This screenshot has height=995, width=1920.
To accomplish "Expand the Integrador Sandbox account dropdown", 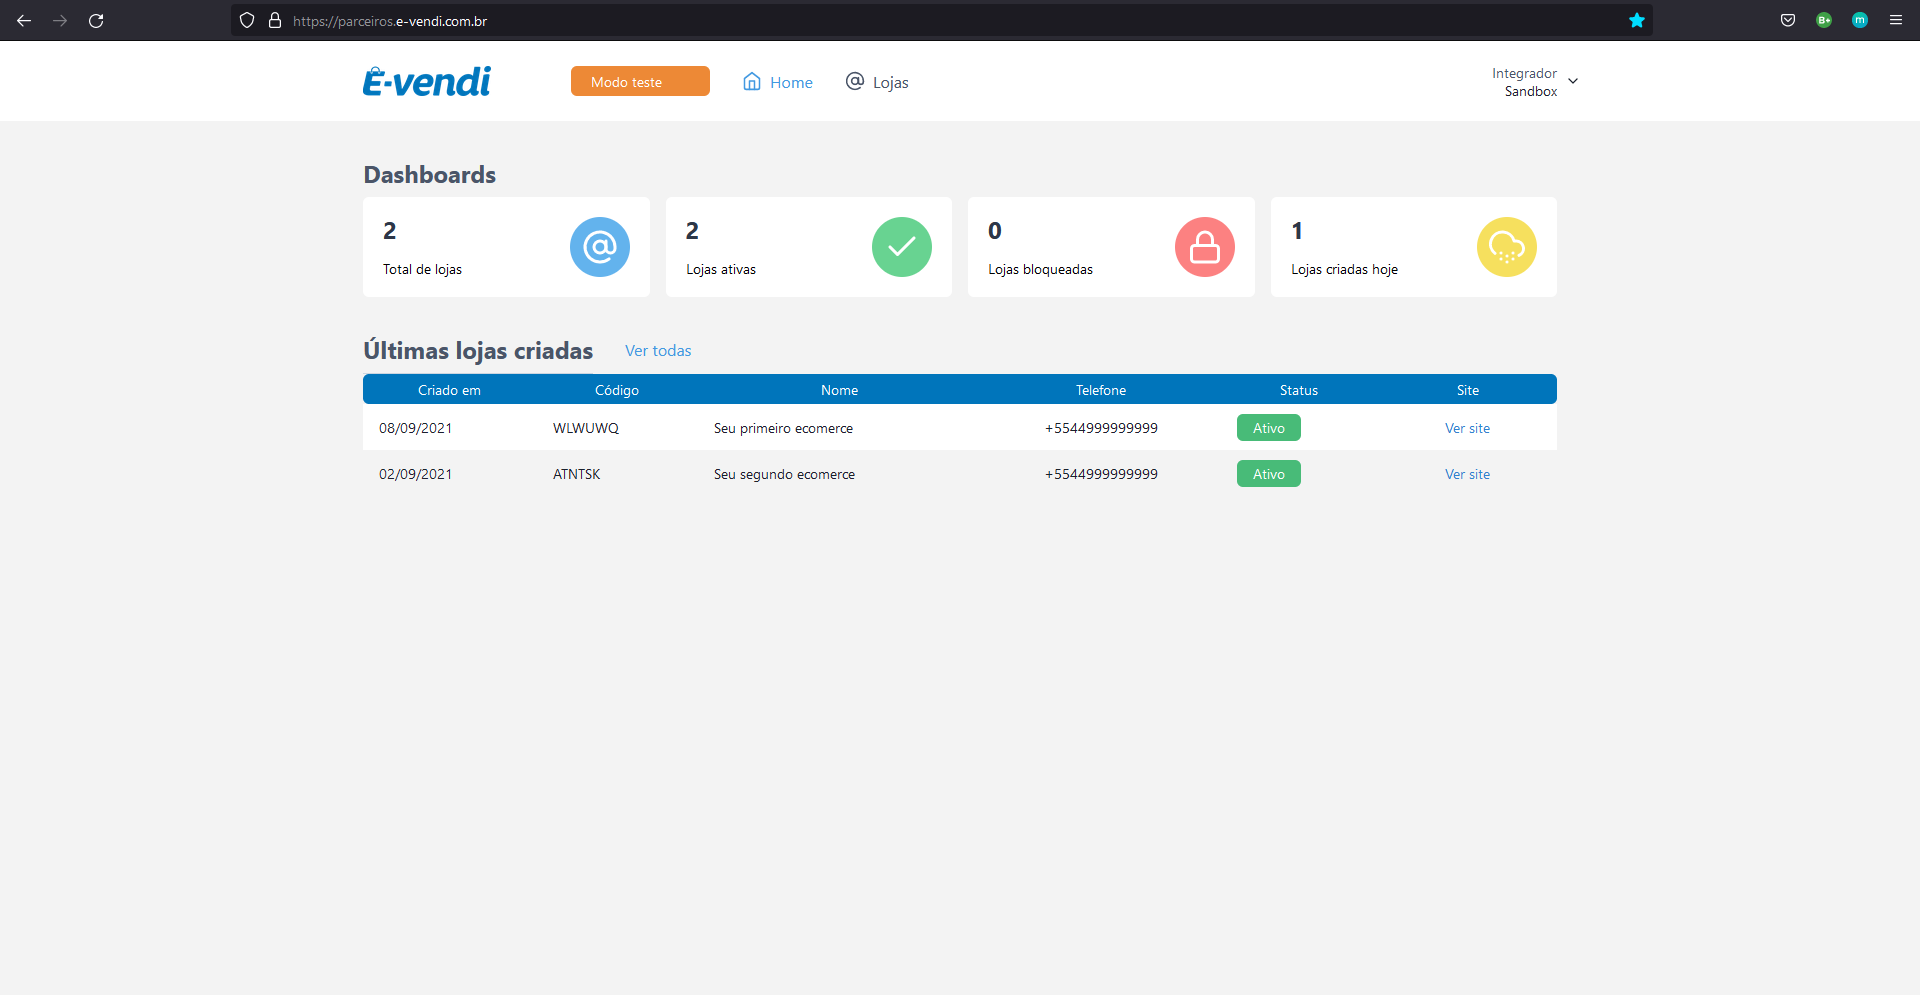I will click(1535, 82).
